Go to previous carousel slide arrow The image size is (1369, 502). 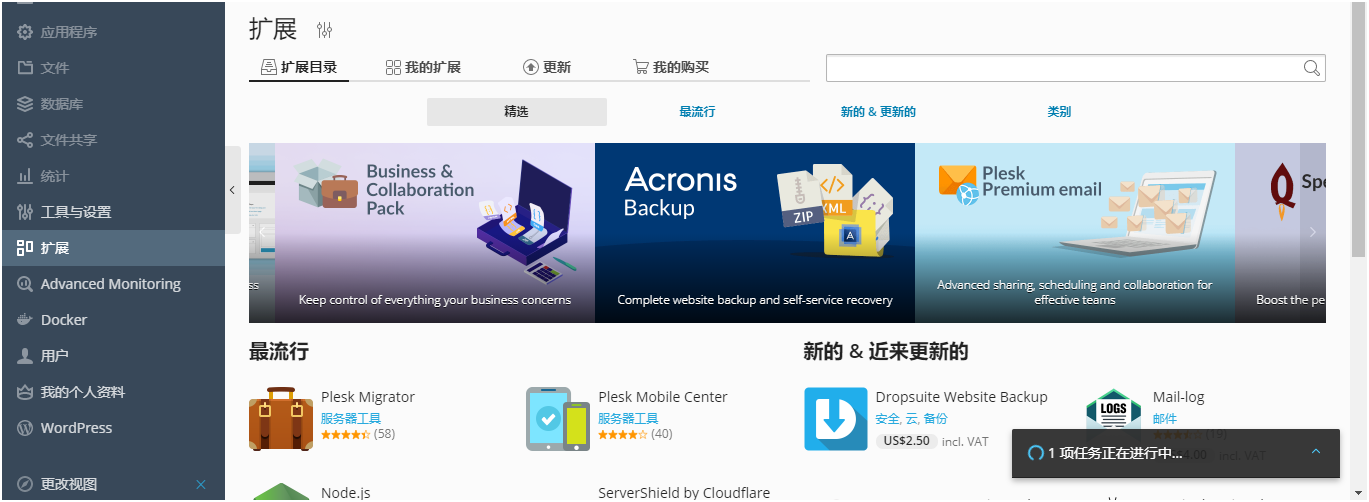click(x=262, y=232)
